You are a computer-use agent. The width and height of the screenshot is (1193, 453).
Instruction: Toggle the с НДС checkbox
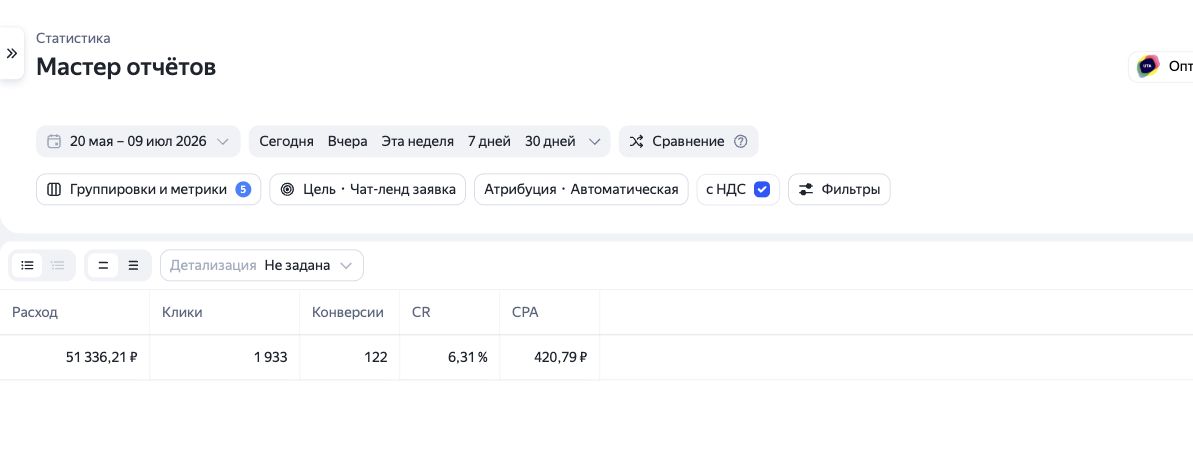[x=762, y=190]
